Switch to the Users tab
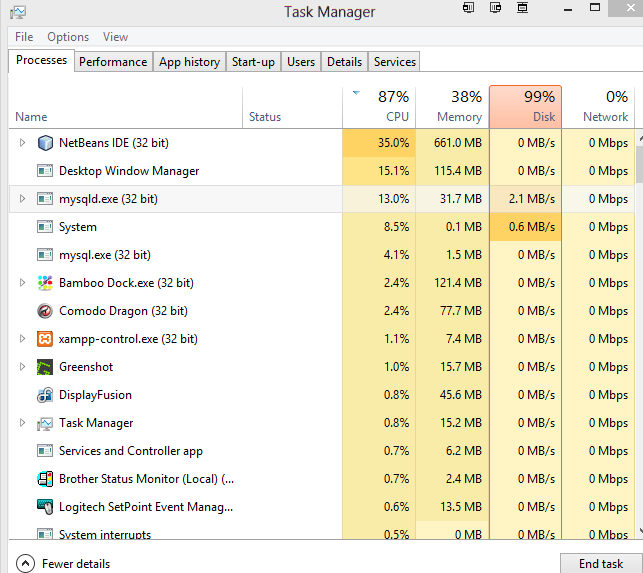643x573 pixels. [x=301, y=62]
